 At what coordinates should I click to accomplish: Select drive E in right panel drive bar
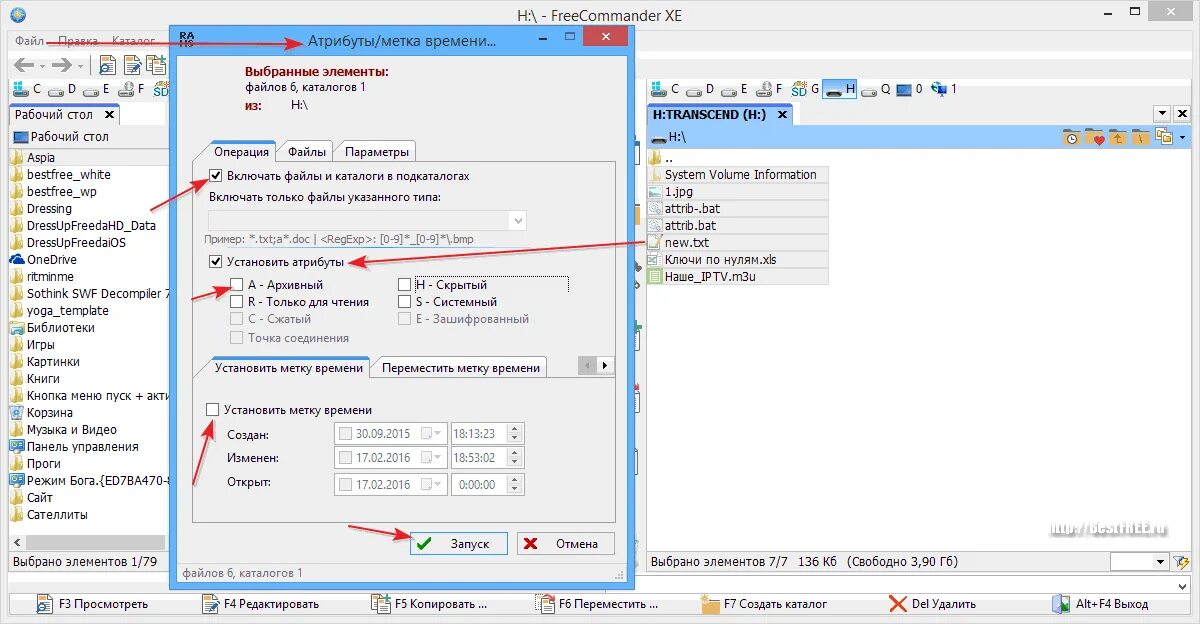point(734,89)
